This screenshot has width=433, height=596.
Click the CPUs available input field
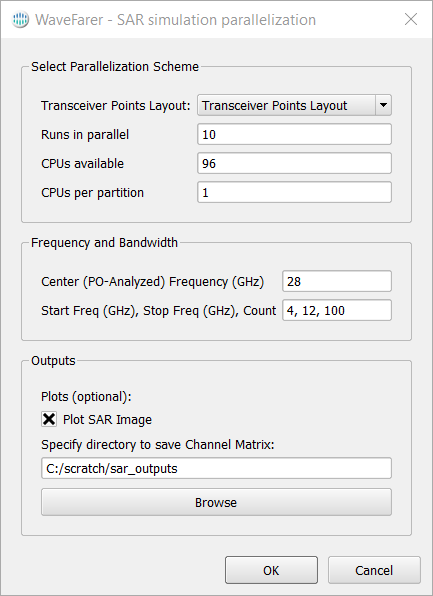[294, 163]
